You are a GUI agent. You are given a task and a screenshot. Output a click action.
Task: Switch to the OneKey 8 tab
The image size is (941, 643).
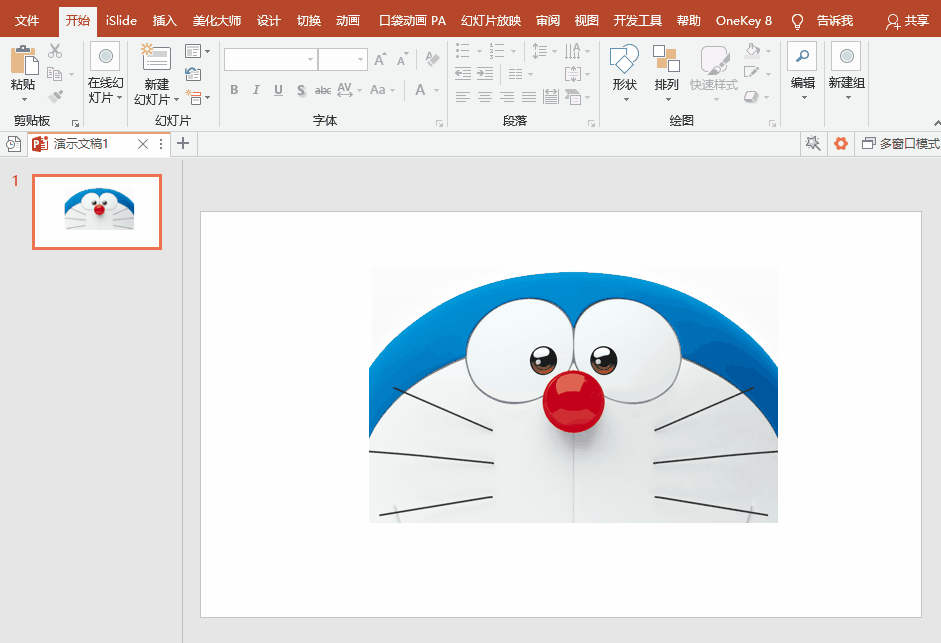744,21
